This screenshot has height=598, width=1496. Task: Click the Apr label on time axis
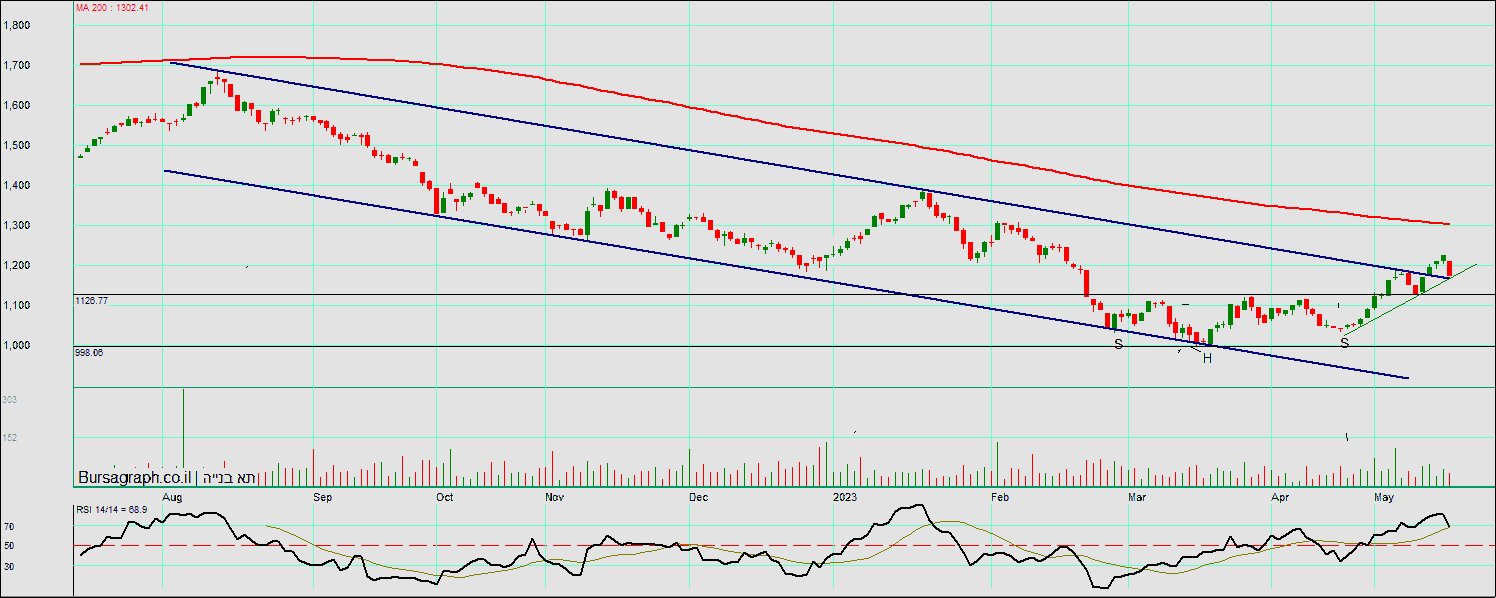pyautogui.click(x=1279, y=497)
